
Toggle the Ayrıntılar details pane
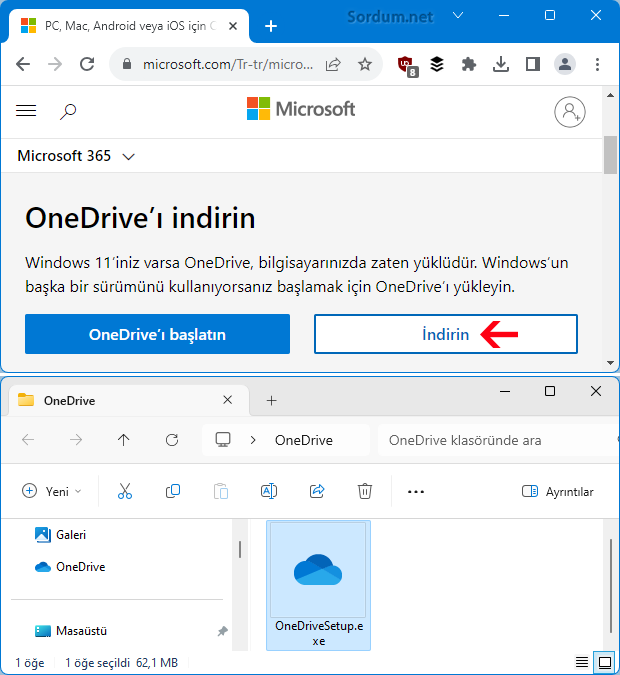point(558,491)
